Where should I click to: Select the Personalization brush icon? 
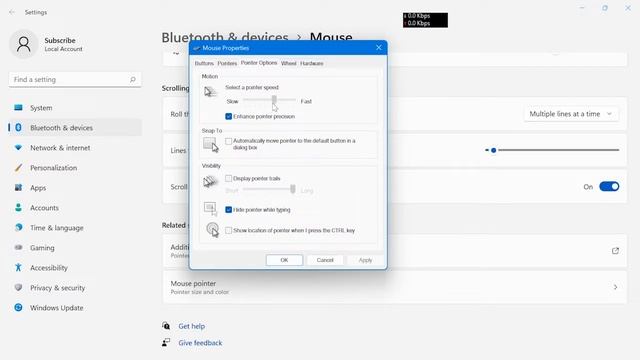coord(18,168)
